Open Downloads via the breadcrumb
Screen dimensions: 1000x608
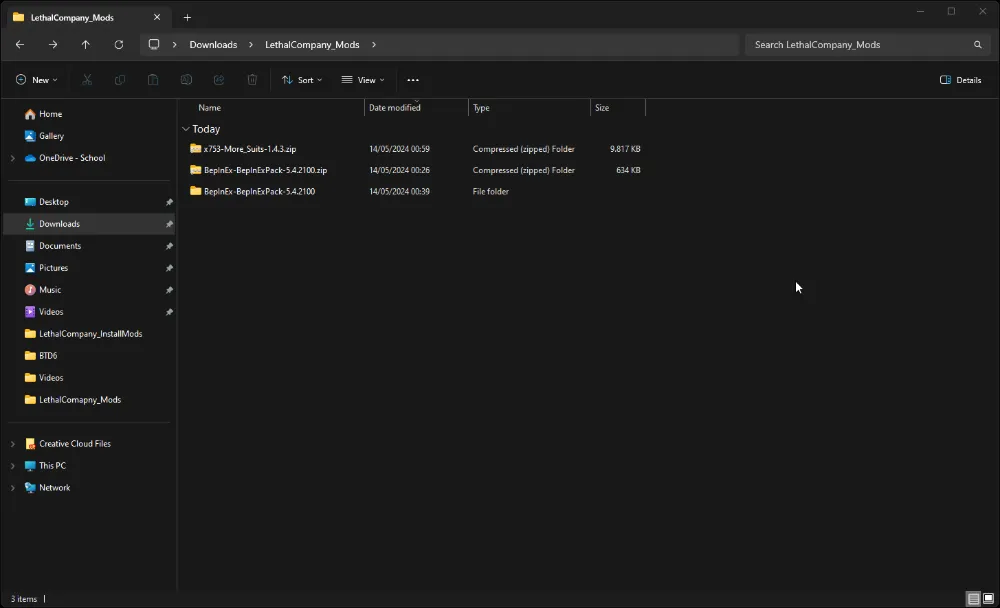point(213,44)
